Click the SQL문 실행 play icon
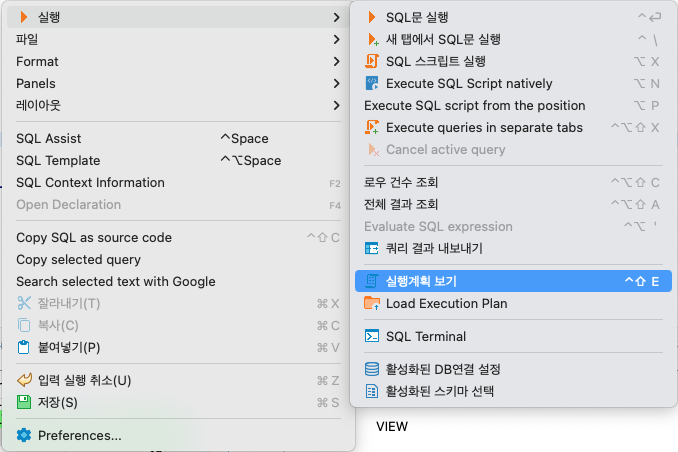The width and height of the screenshot is (678, 452). pos(371,17)
